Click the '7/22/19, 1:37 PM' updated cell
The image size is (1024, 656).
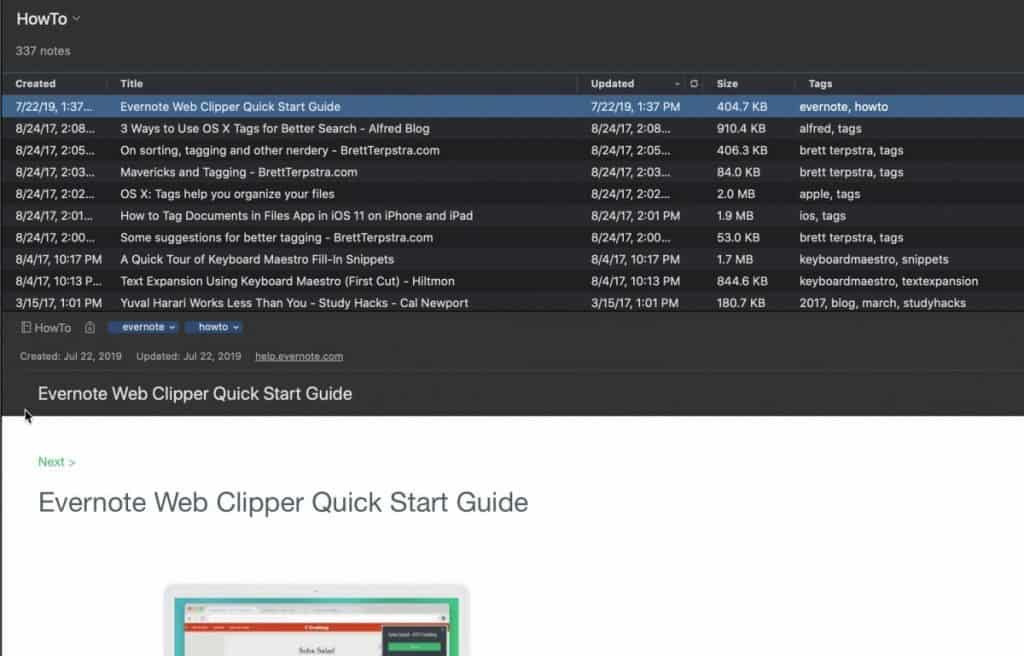635,107
